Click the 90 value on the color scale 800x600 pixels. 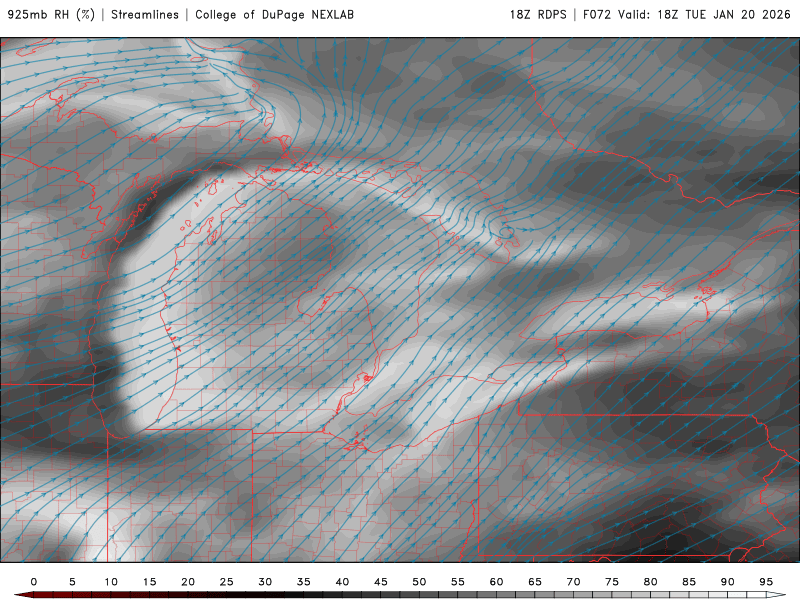coord(728,582)
